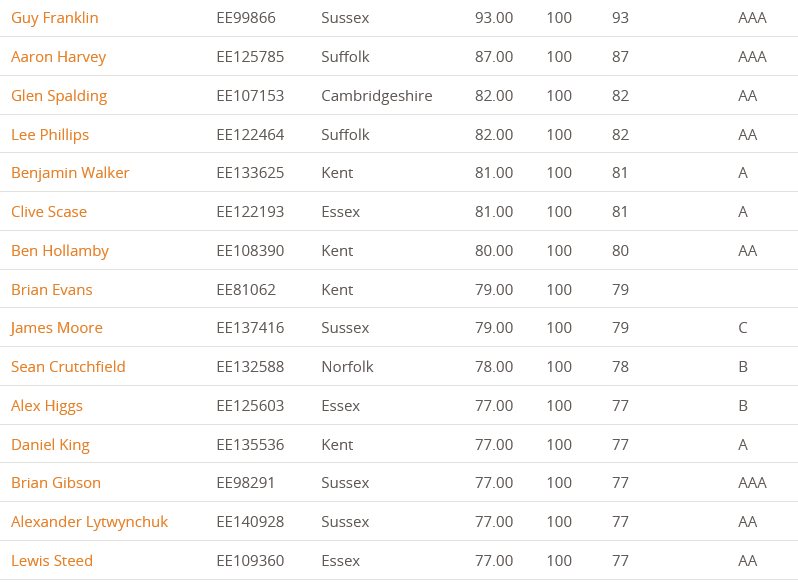The height and width of the screenshot is (583, 798).
Task: Open Alexander Lytwynchuk's profile link
Action: tap(90, 522)
